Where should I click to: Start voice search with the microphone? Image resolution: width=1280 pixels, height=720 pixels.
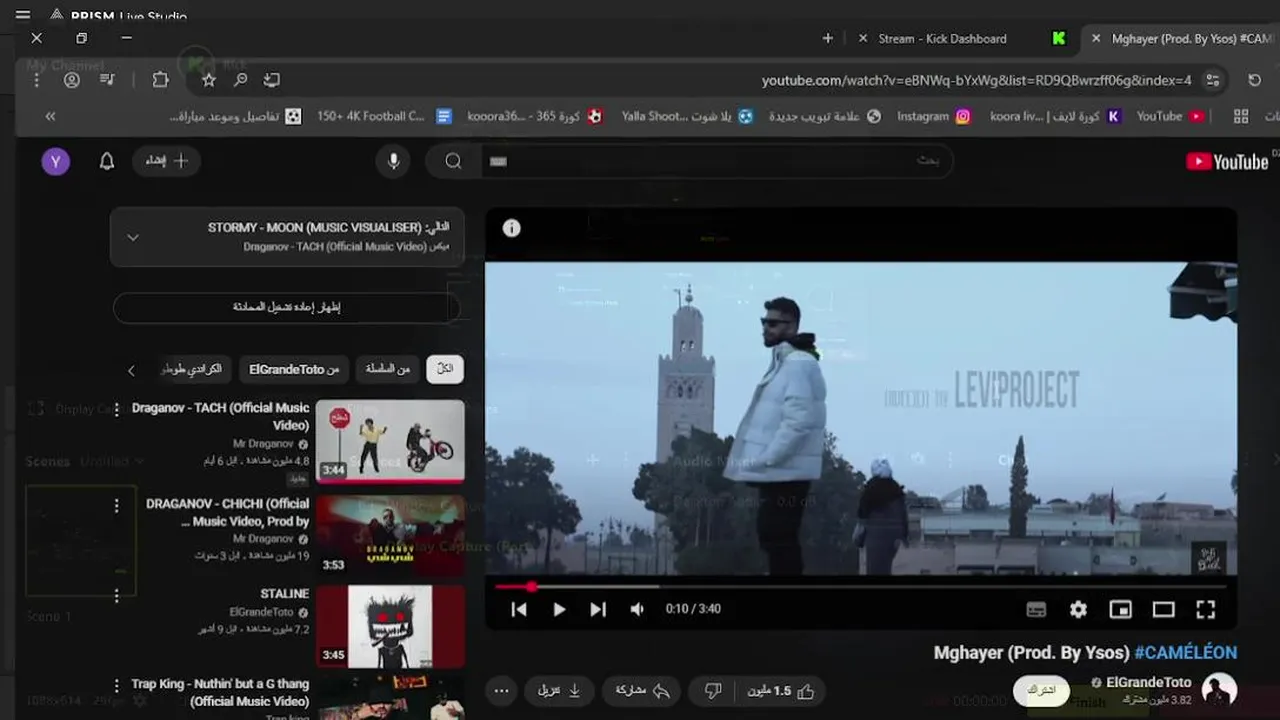(394, 161)
